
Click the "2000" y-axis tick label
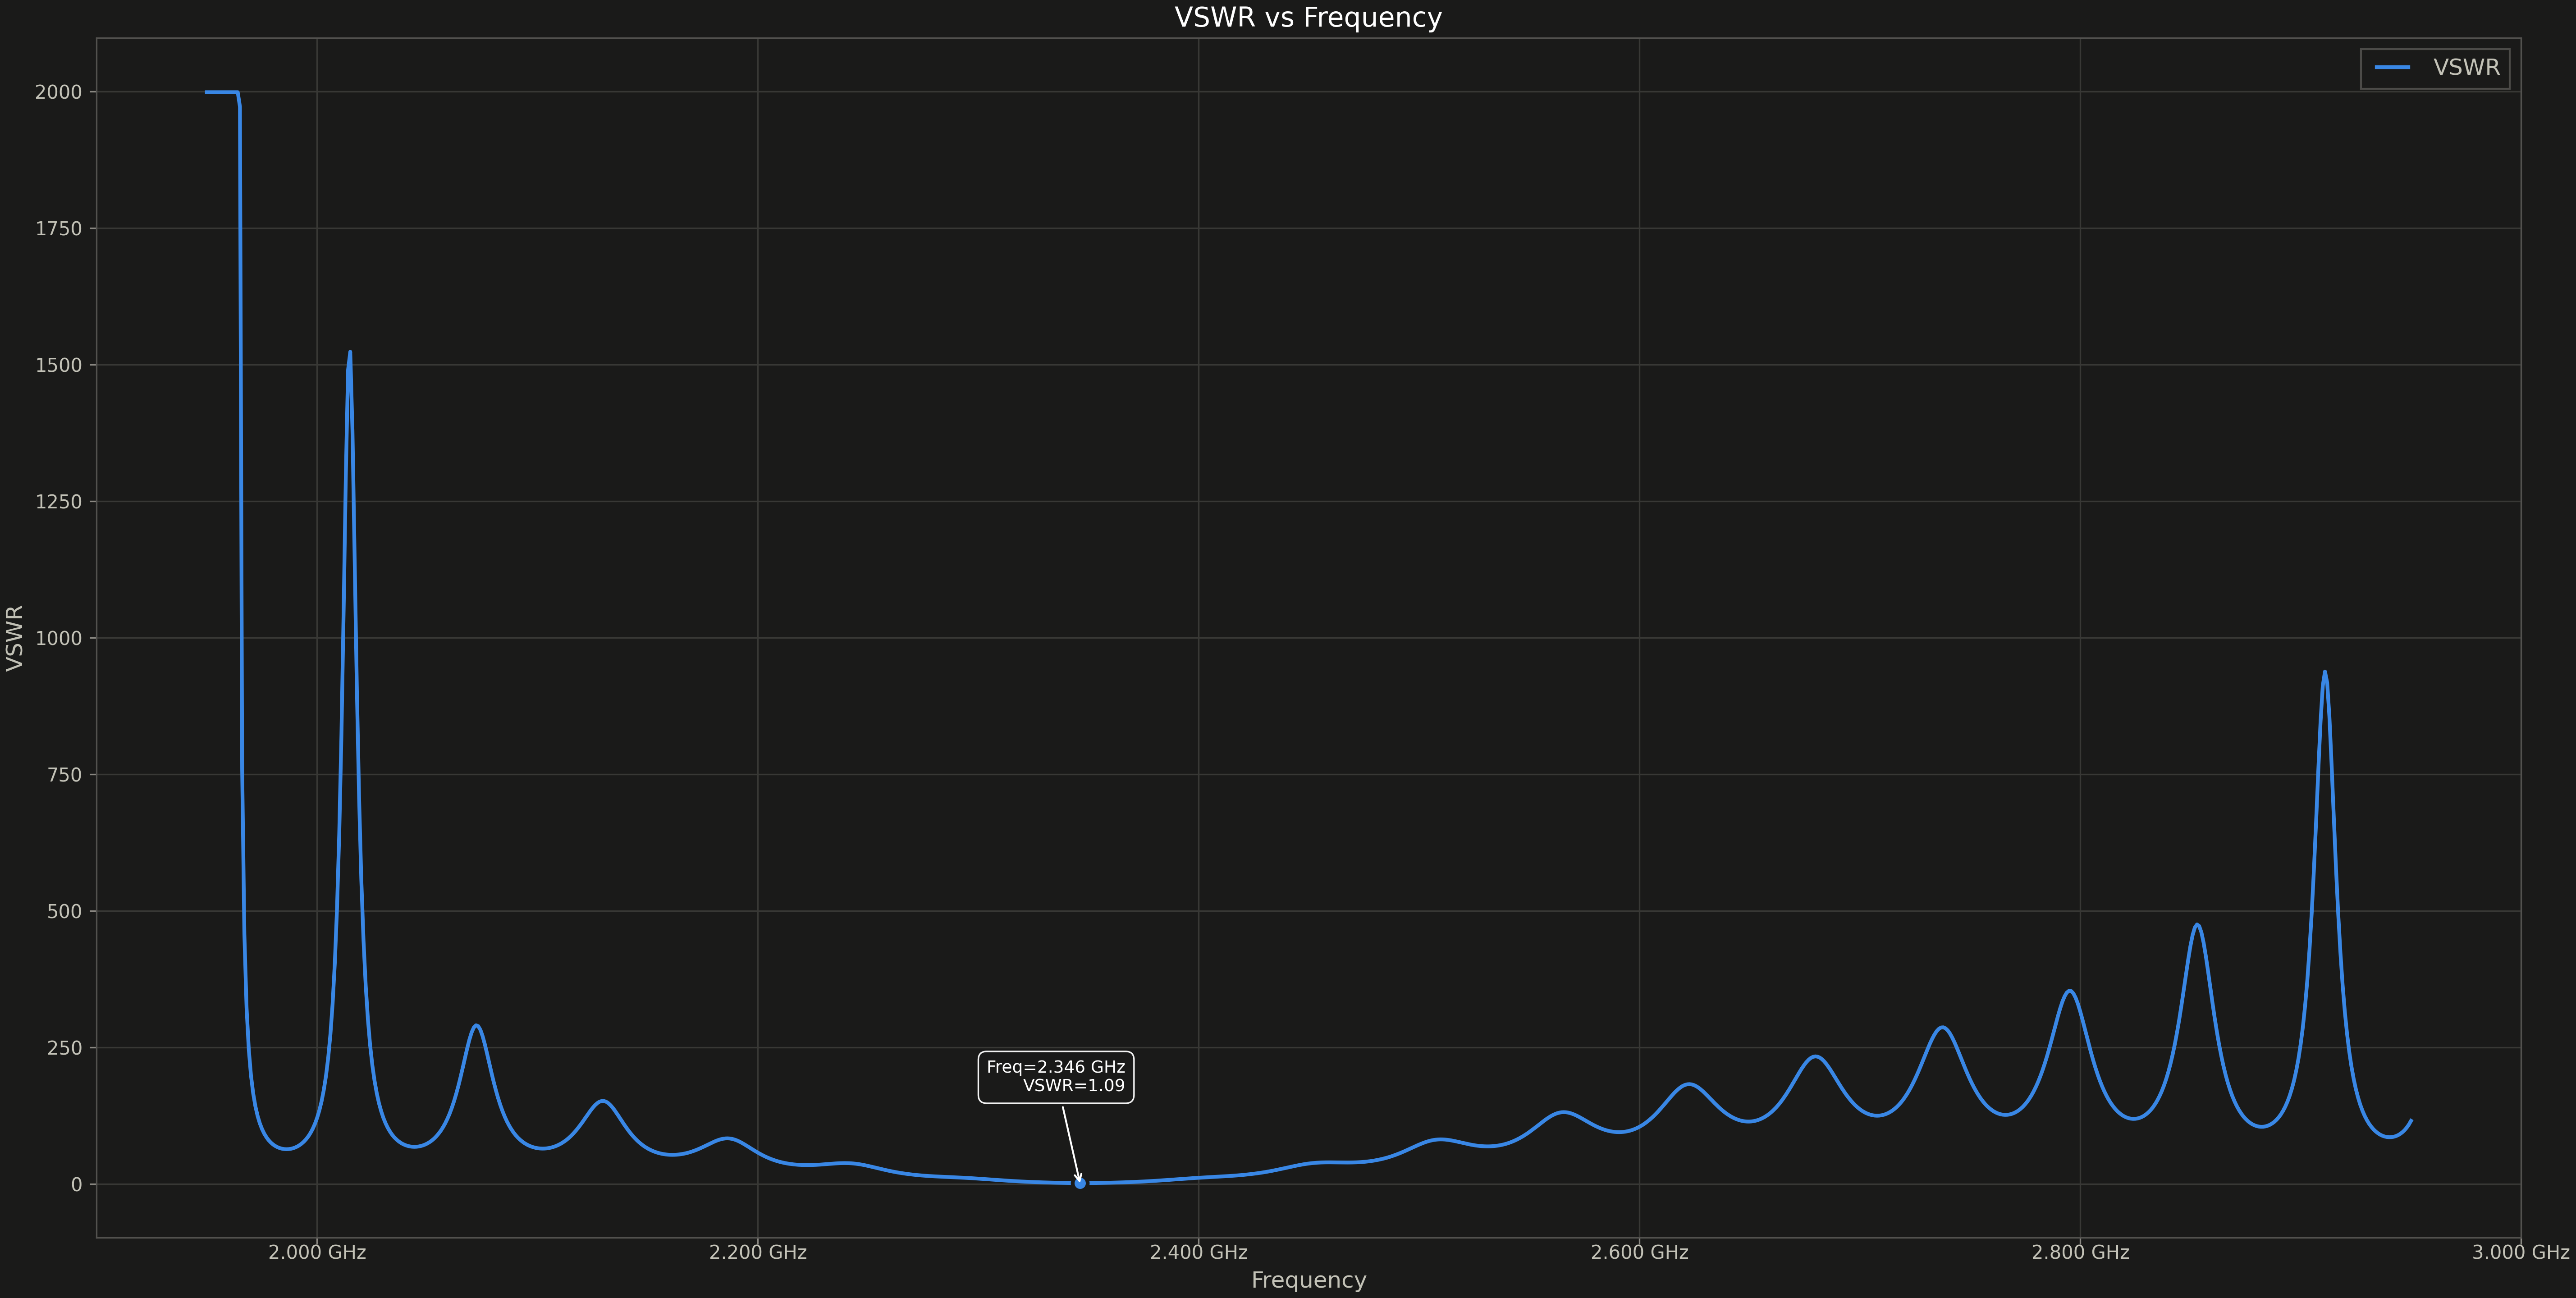click(58, 92)
